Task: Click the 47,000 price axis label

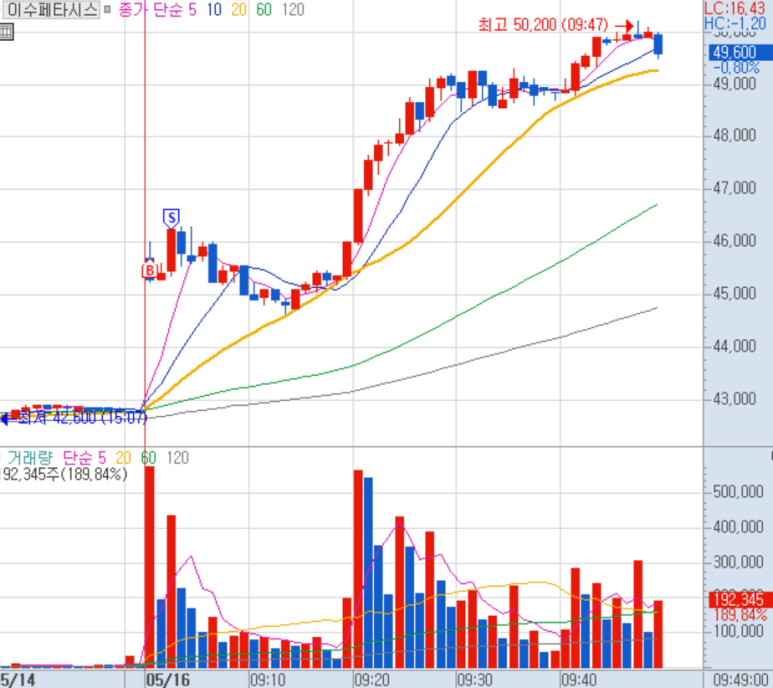Action: [734, 188]
